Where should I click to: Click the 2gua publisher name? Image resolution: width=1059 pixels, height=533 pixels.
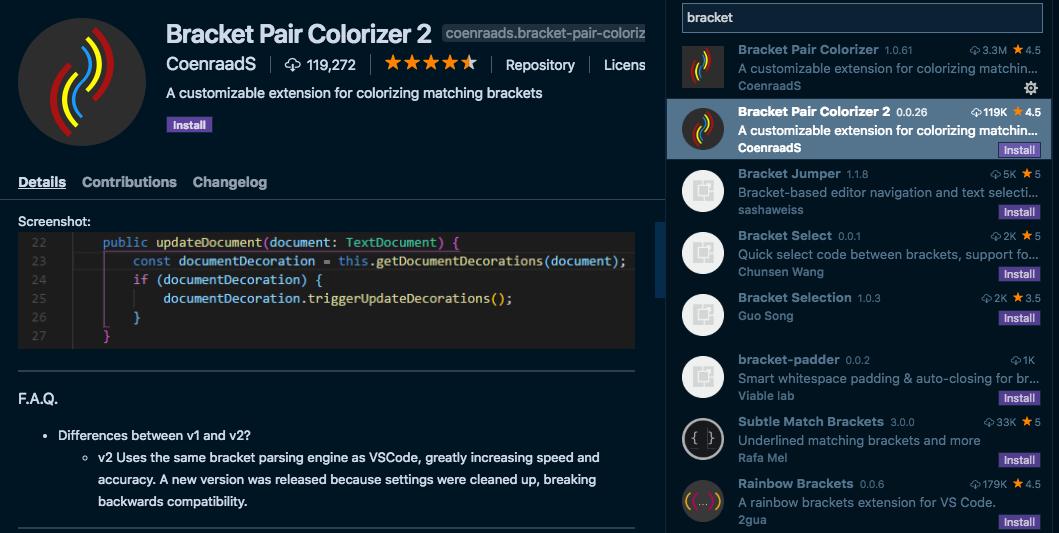pyautogui.click(x=752, y=520)
